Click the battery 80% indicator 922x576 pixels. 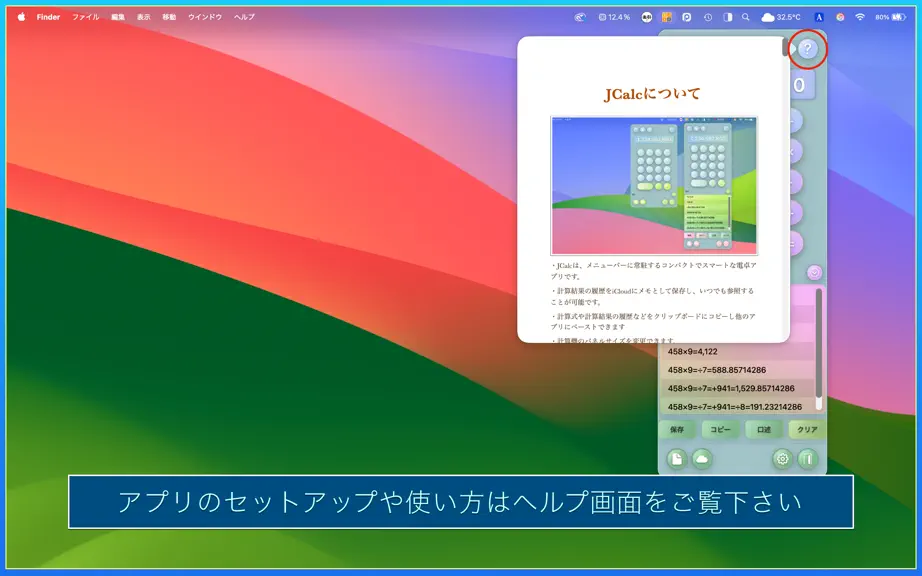pyautogui.click(x=890, y=17)
